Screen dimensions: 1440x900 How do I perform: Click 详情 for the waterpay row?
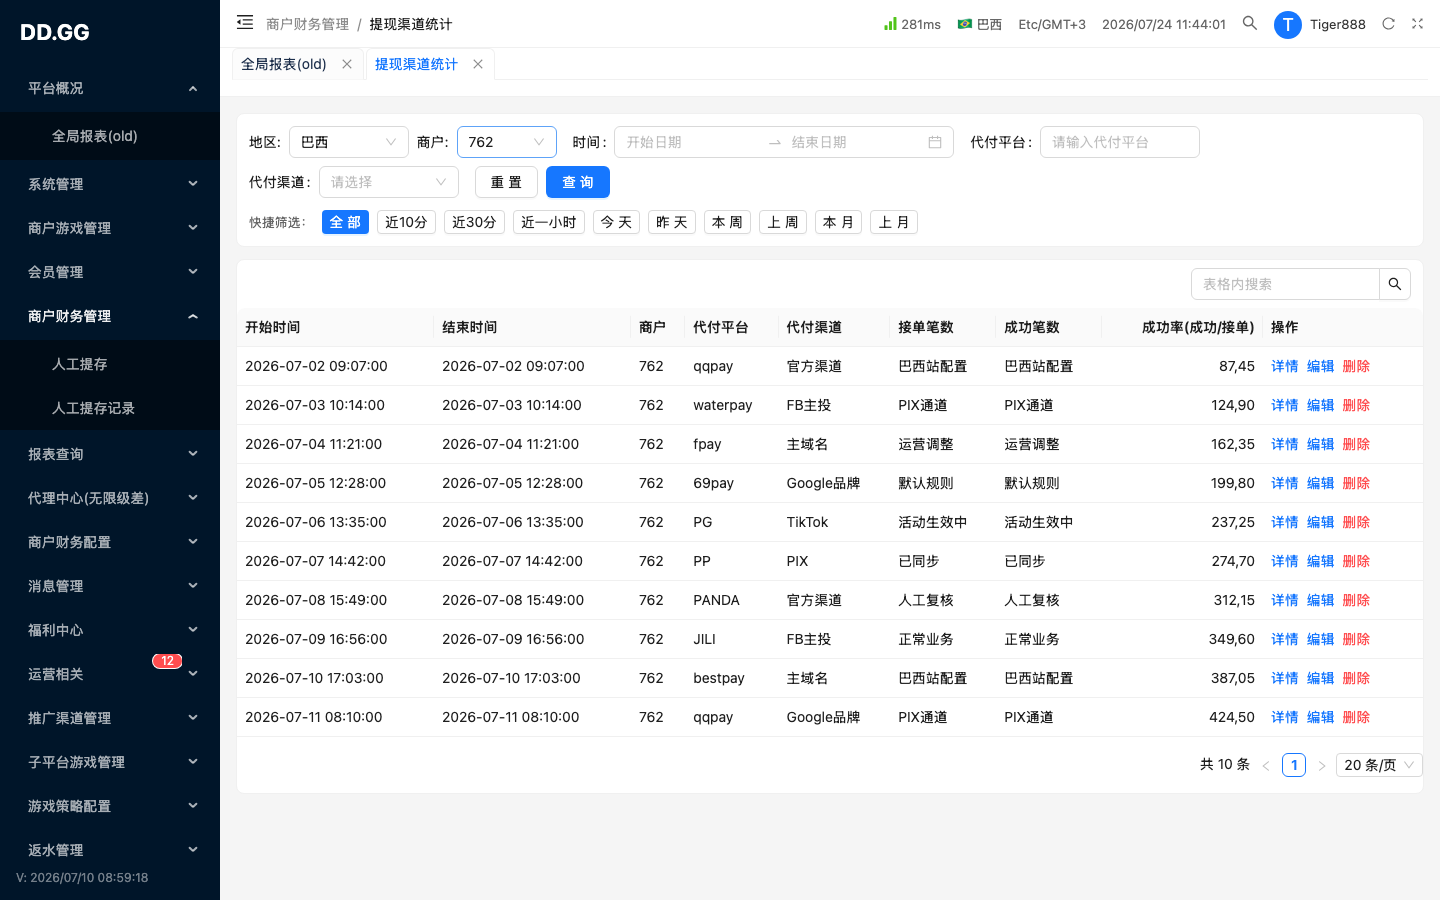point(1284,405)
